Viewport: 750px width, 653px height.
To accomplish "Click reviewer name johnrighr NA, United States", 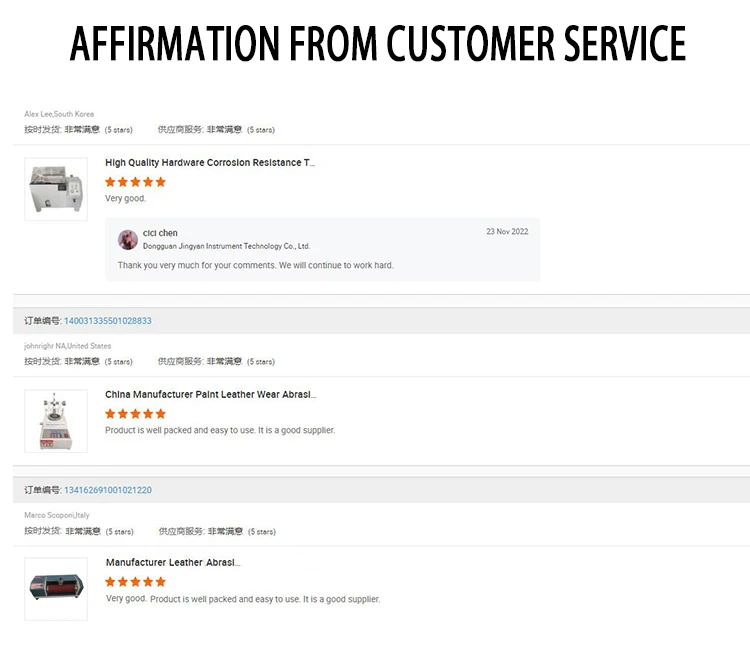I will 68,346.
